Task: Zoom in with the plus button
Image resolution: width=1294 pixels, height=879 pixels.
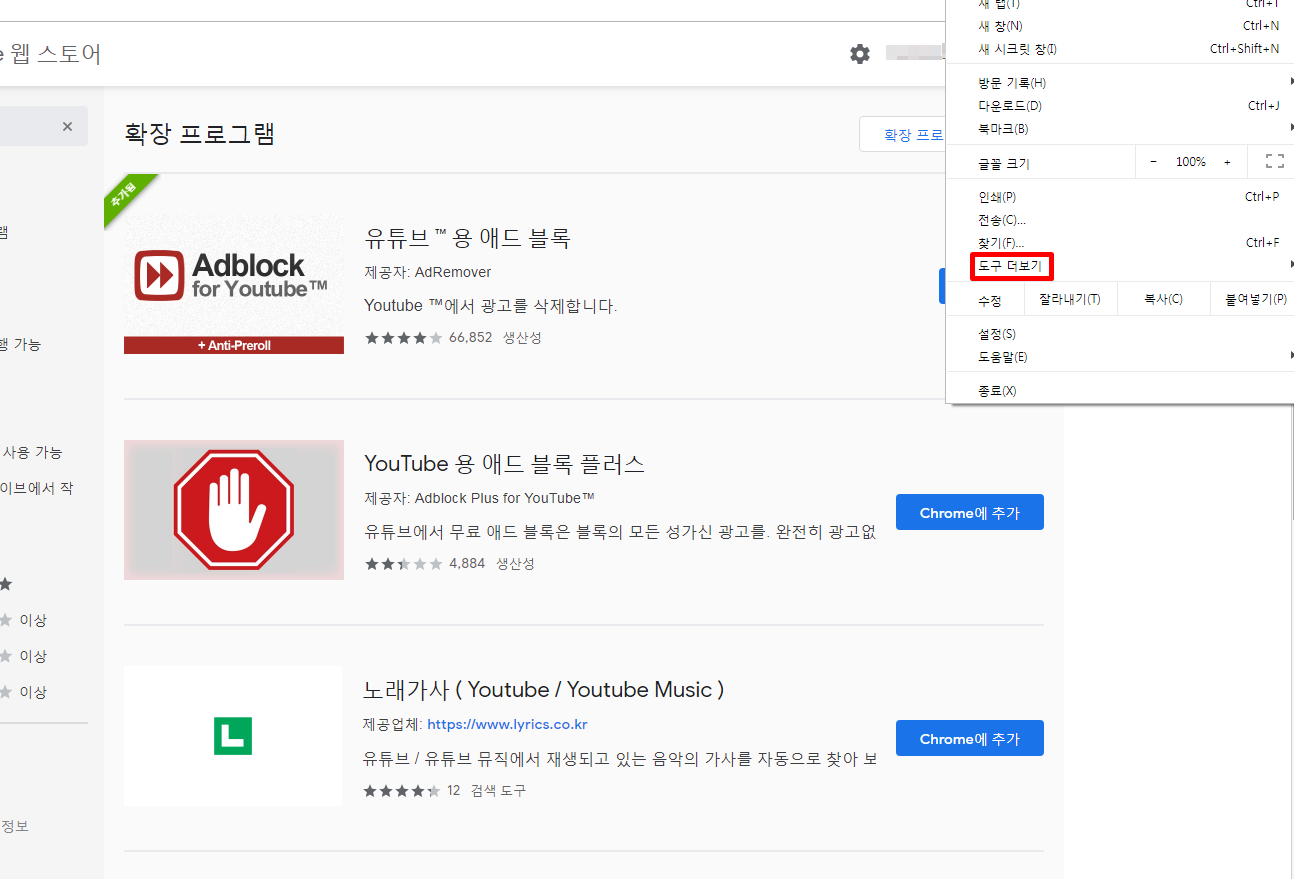Action: (x=1227, y=162)
